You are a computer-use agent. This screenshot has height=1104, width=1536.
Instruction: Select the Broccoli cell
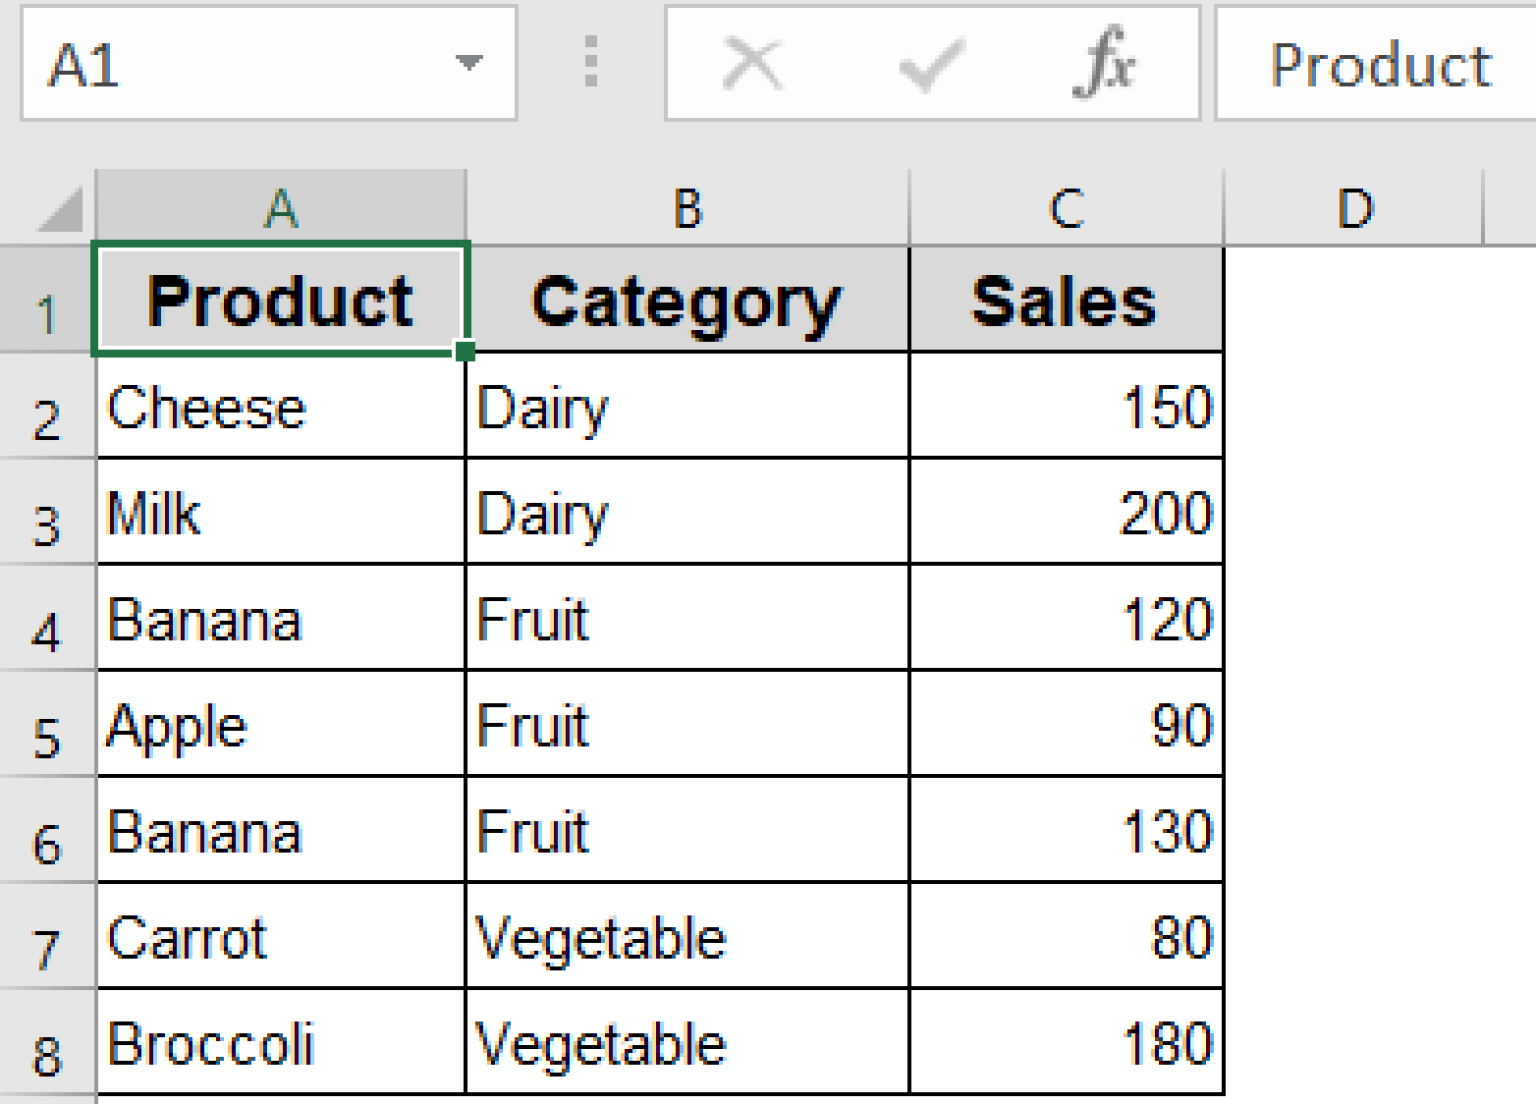pyautogui.click(x=280, y=1043)
